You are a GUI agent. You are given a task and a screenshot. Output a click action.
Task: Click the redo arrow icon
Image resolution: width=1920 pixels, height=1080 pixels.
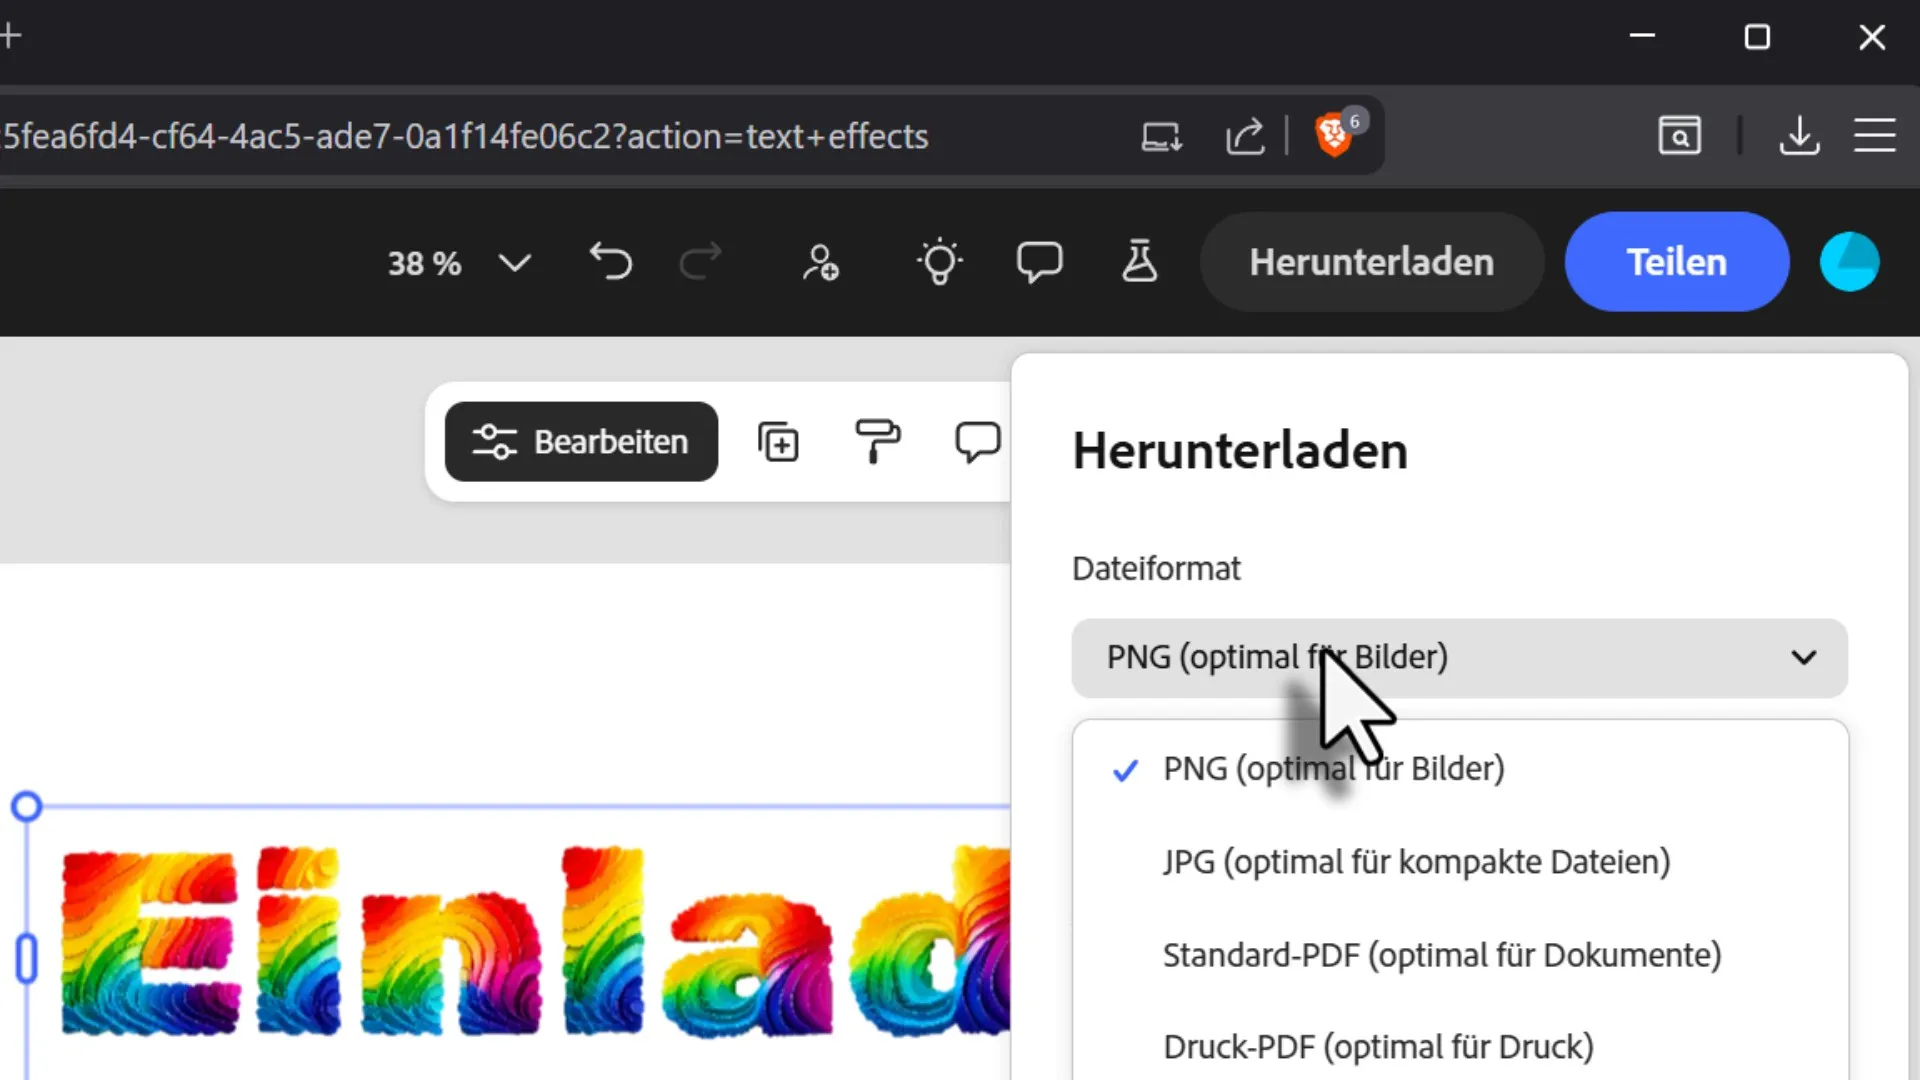(700, 262)
